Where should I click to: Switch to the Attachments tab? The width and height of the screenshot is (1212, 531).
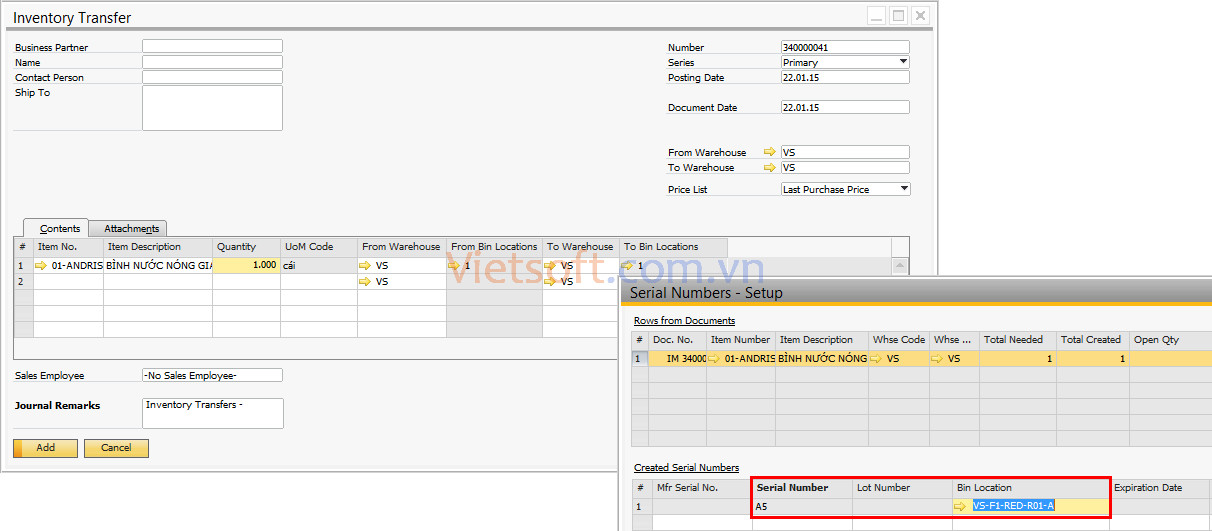tap(131, 229)
